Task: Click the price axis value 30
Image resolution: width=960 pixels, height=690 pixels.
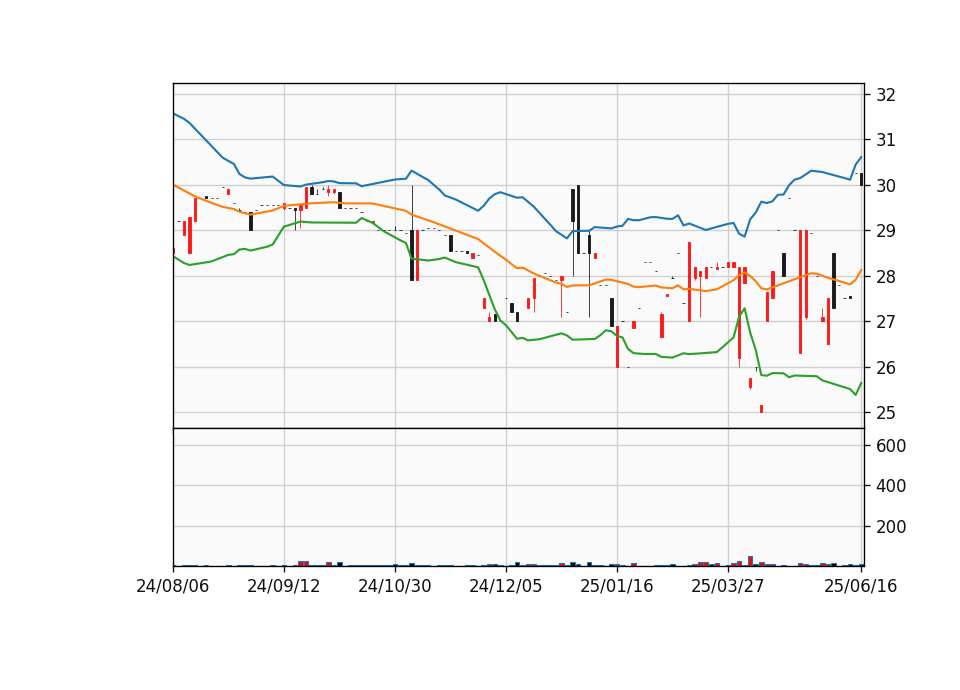Action: pyautogui.click(x=886, y=186)
